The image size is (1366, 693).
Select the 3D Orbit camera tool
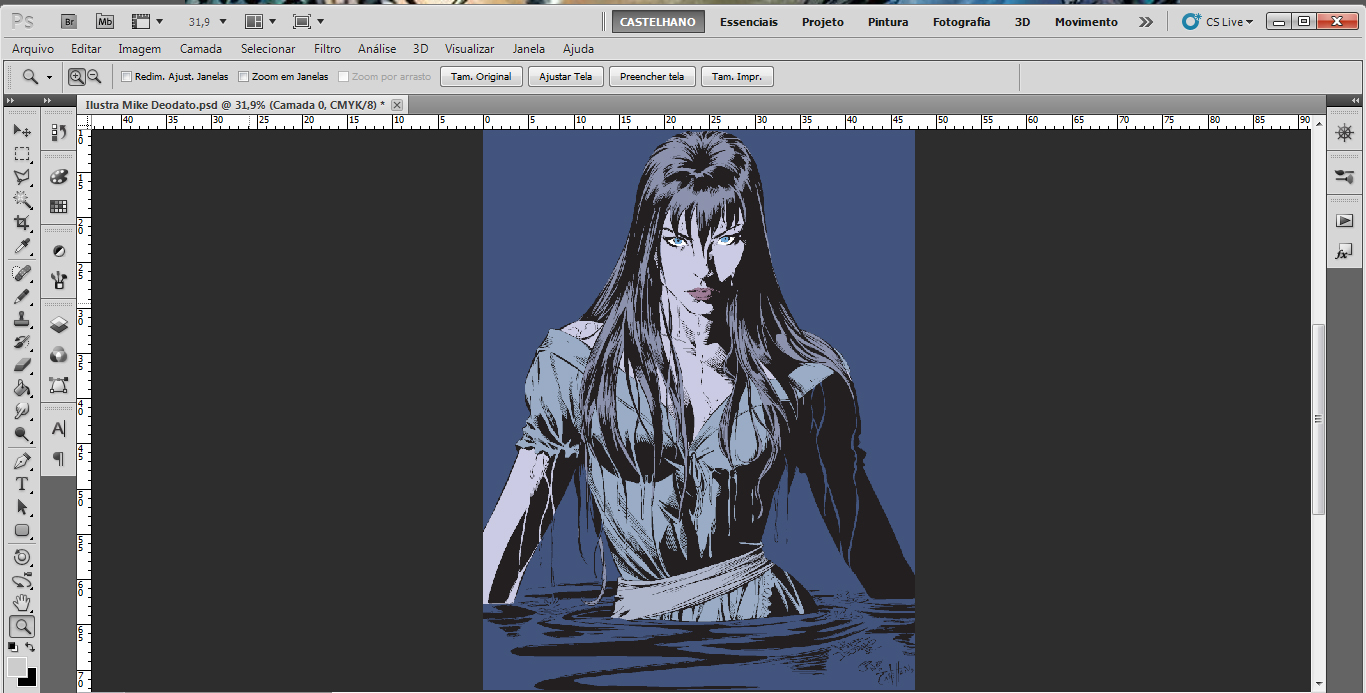coord(21,580)
